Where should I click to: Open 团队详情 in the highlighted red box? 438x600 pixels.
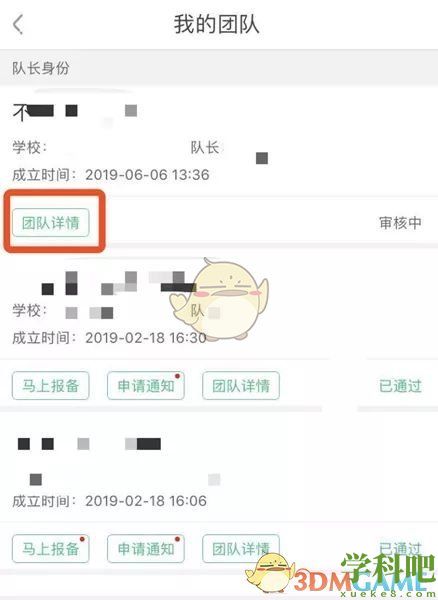tap(51, 222)
